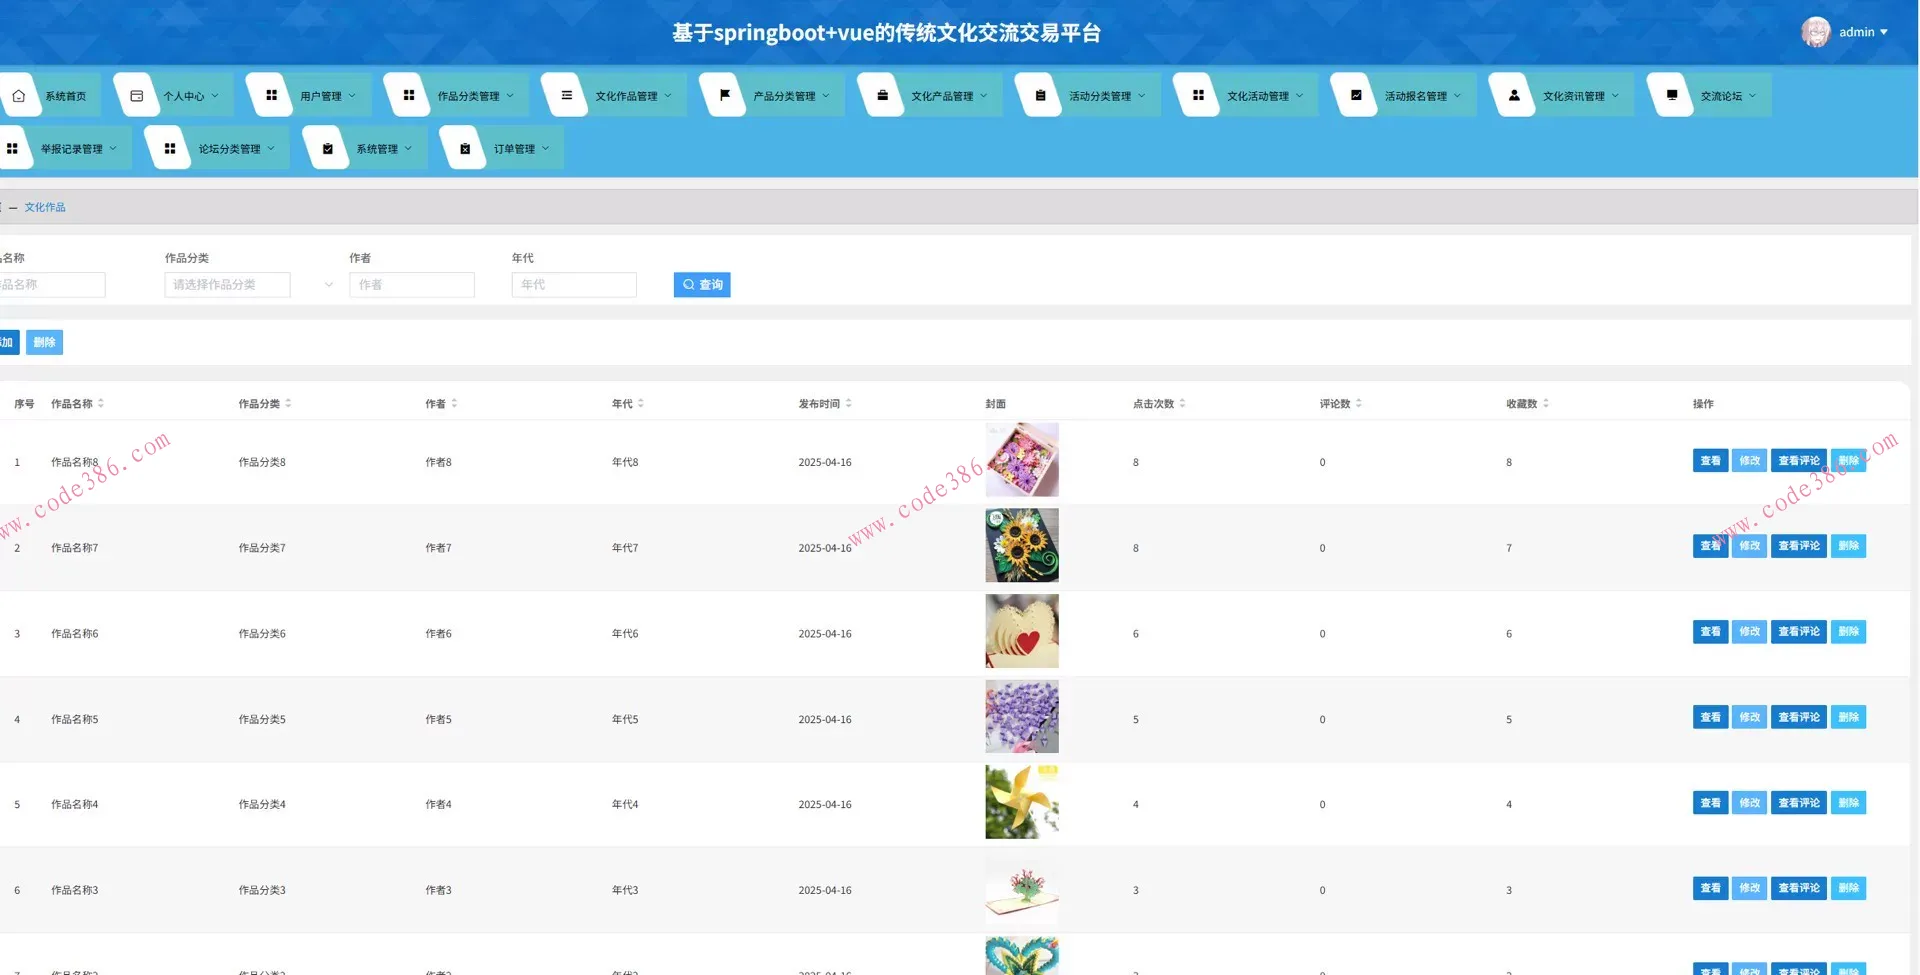The image size is (1920, 975).
Task: Click the 产品分类管理 flag icon
Action: [724, 94]
